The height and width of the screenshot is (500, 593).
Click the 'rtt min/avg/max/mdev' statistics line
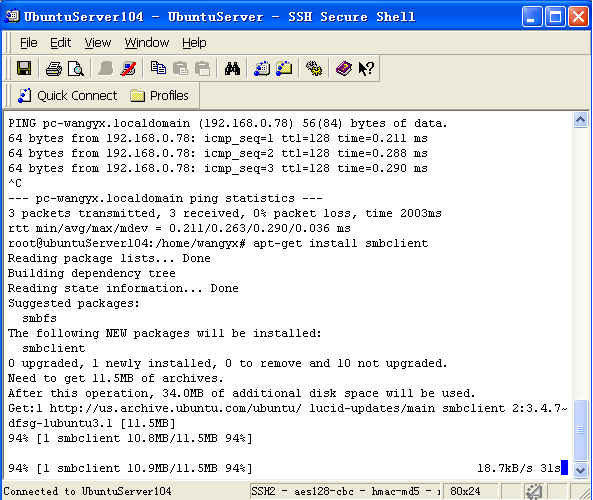pyautogui.click(x=179, y=228)
